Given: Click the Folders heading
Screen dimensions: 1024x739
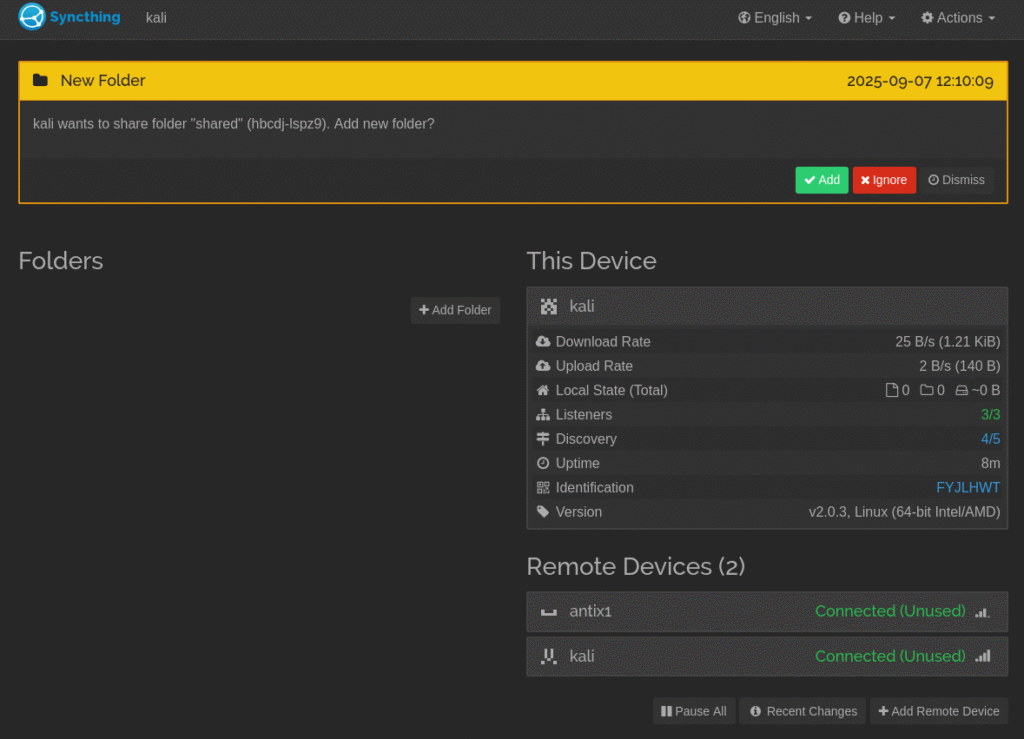Looking at the screenshot, I should 61,261.
